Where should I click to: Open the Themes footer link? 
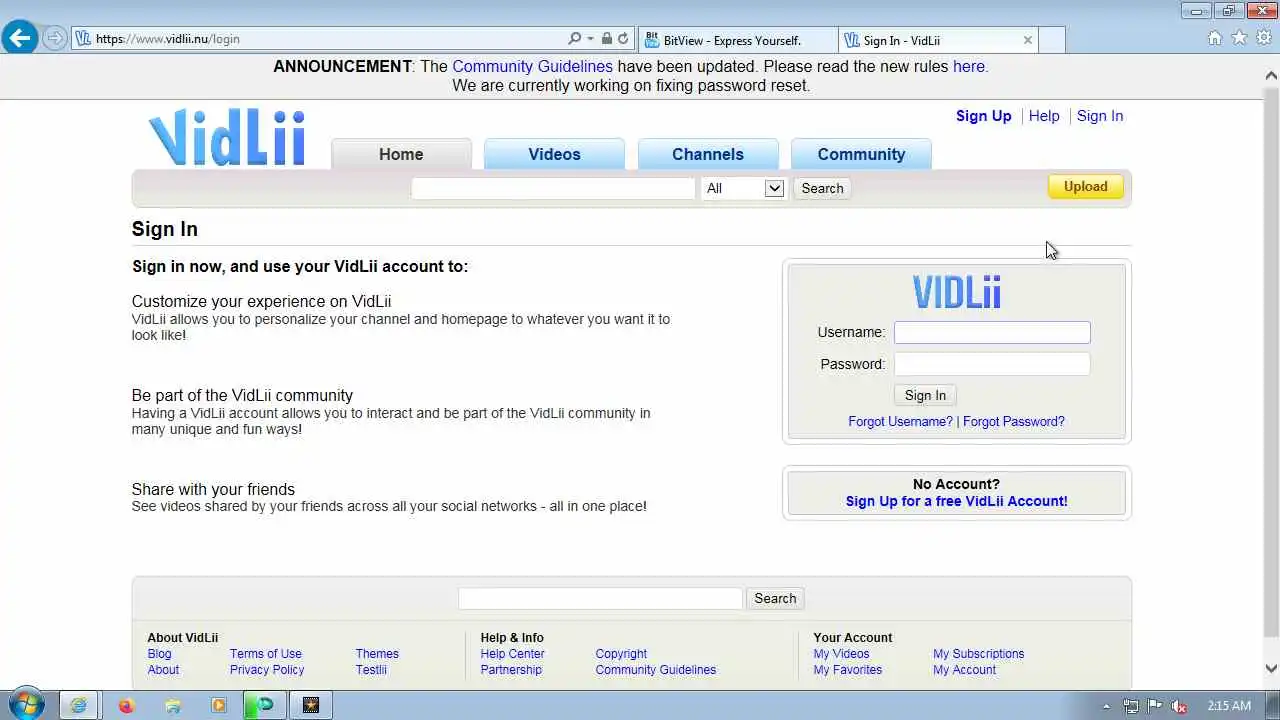377,654
